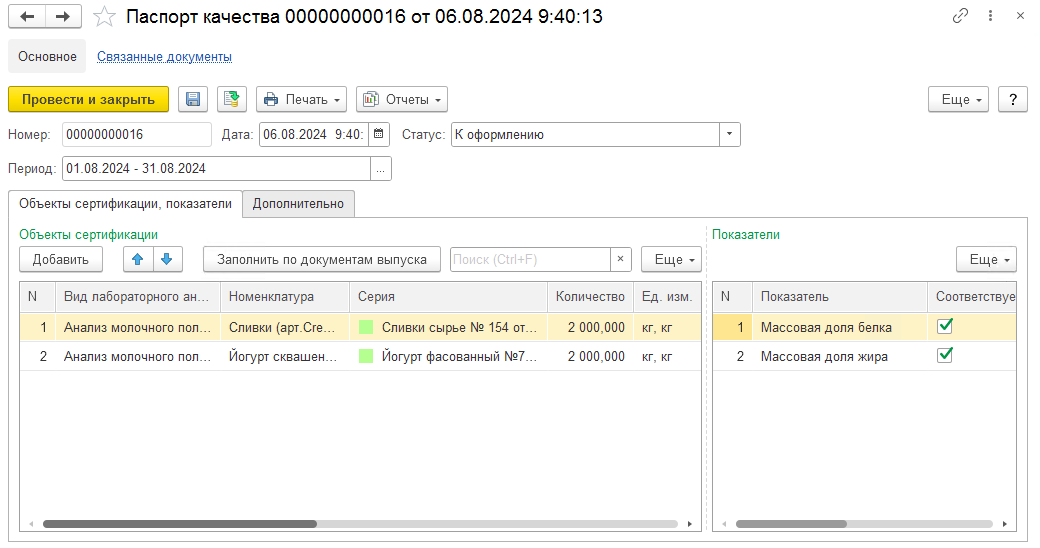1040x548 pixels.
Task: Click the Соответствуе... column header
Action: [972, 297]
